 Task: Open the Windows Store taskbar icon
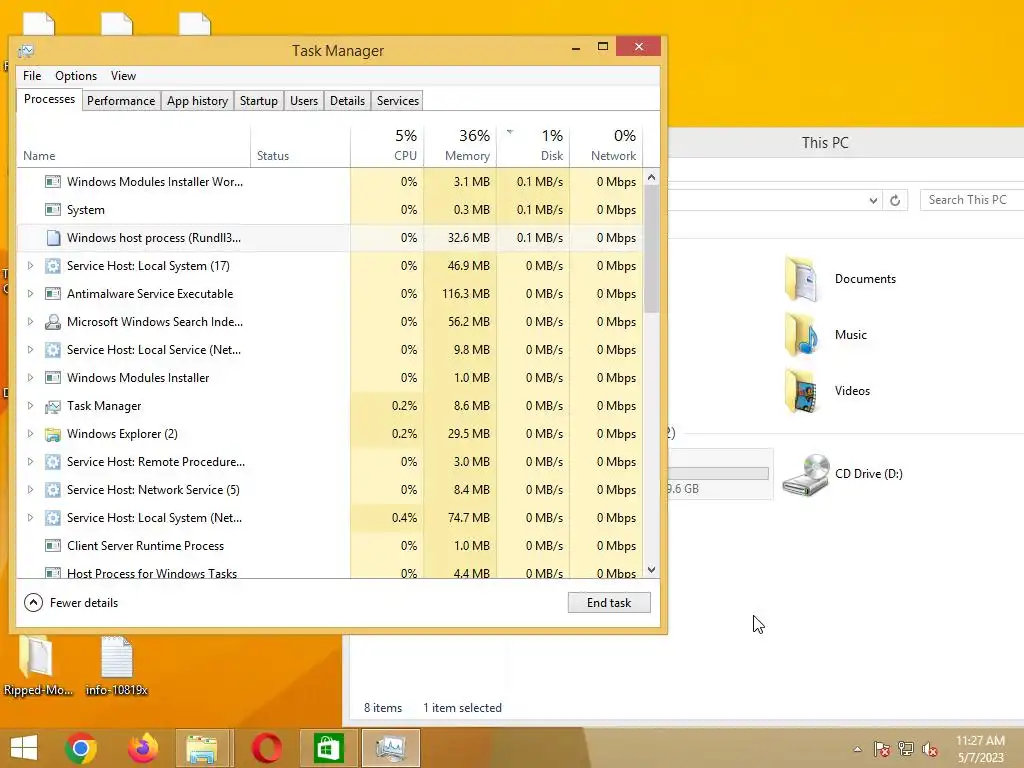(328, 748)
